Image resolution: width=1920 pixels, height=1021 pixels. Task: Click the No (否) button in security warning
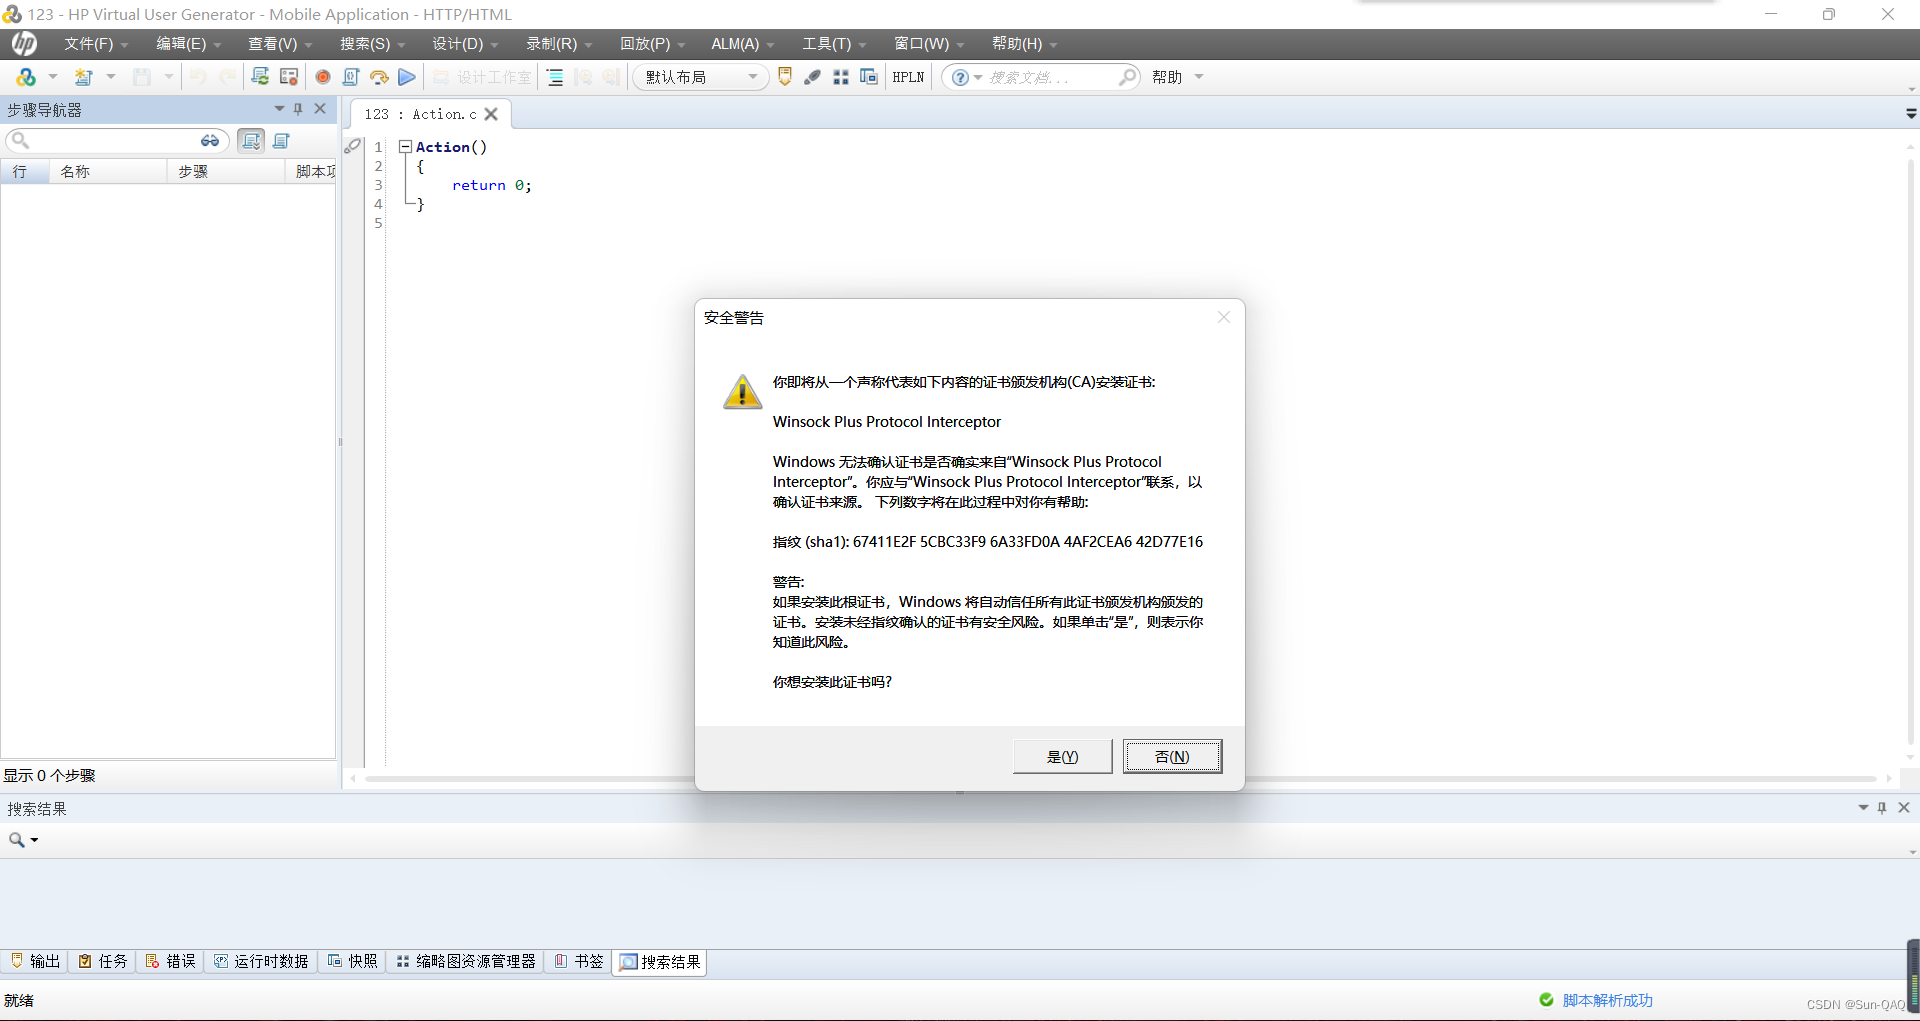tap(1172, 757)
